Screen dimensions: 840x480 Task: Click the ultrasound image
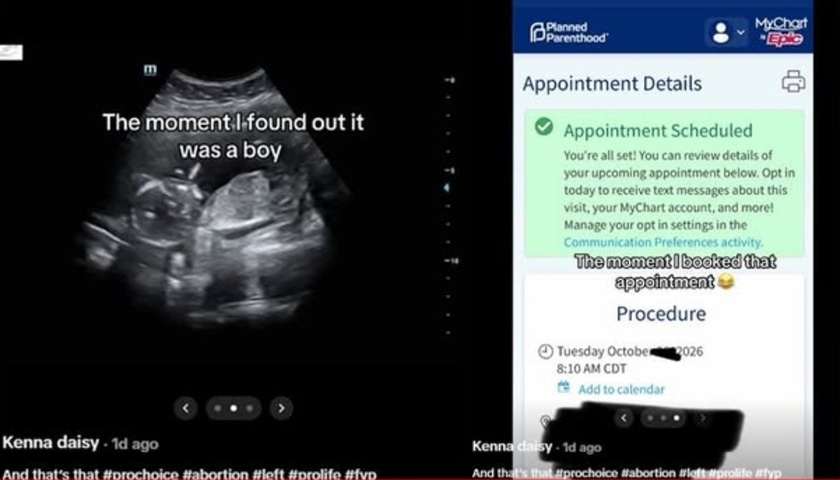[214, 198]
